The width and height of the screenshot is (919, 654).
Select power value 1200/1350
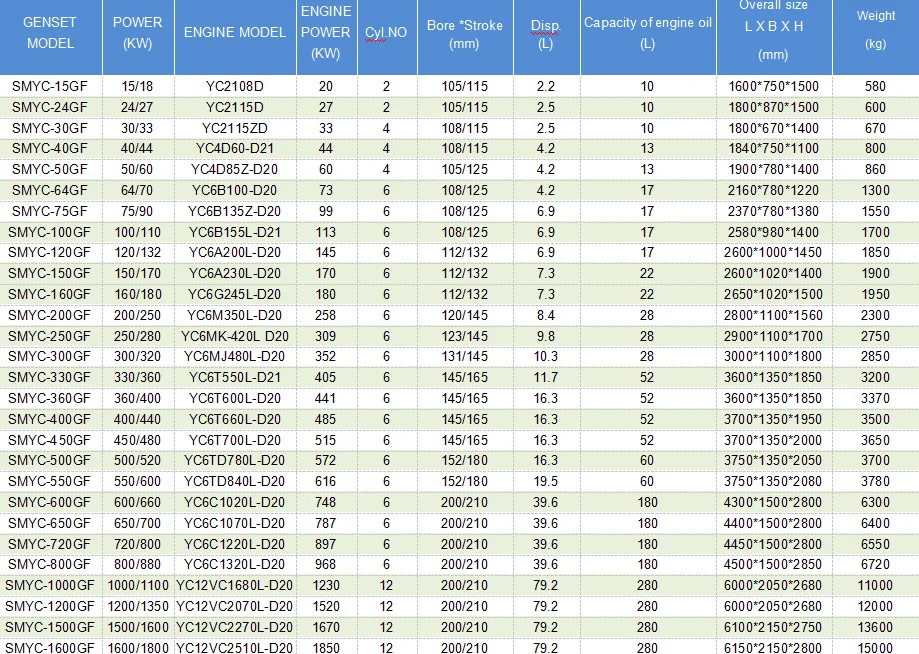pos(137,607)
